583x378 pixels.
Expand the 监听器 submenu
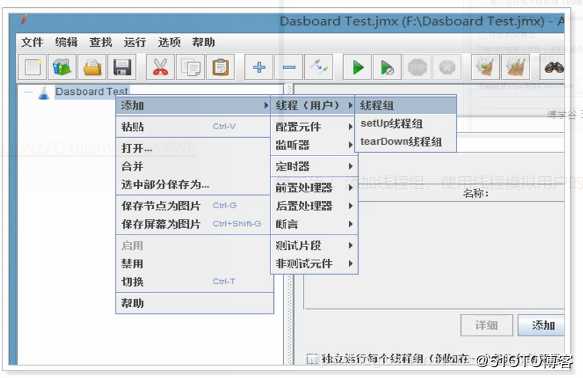click(x=314, y=145)
